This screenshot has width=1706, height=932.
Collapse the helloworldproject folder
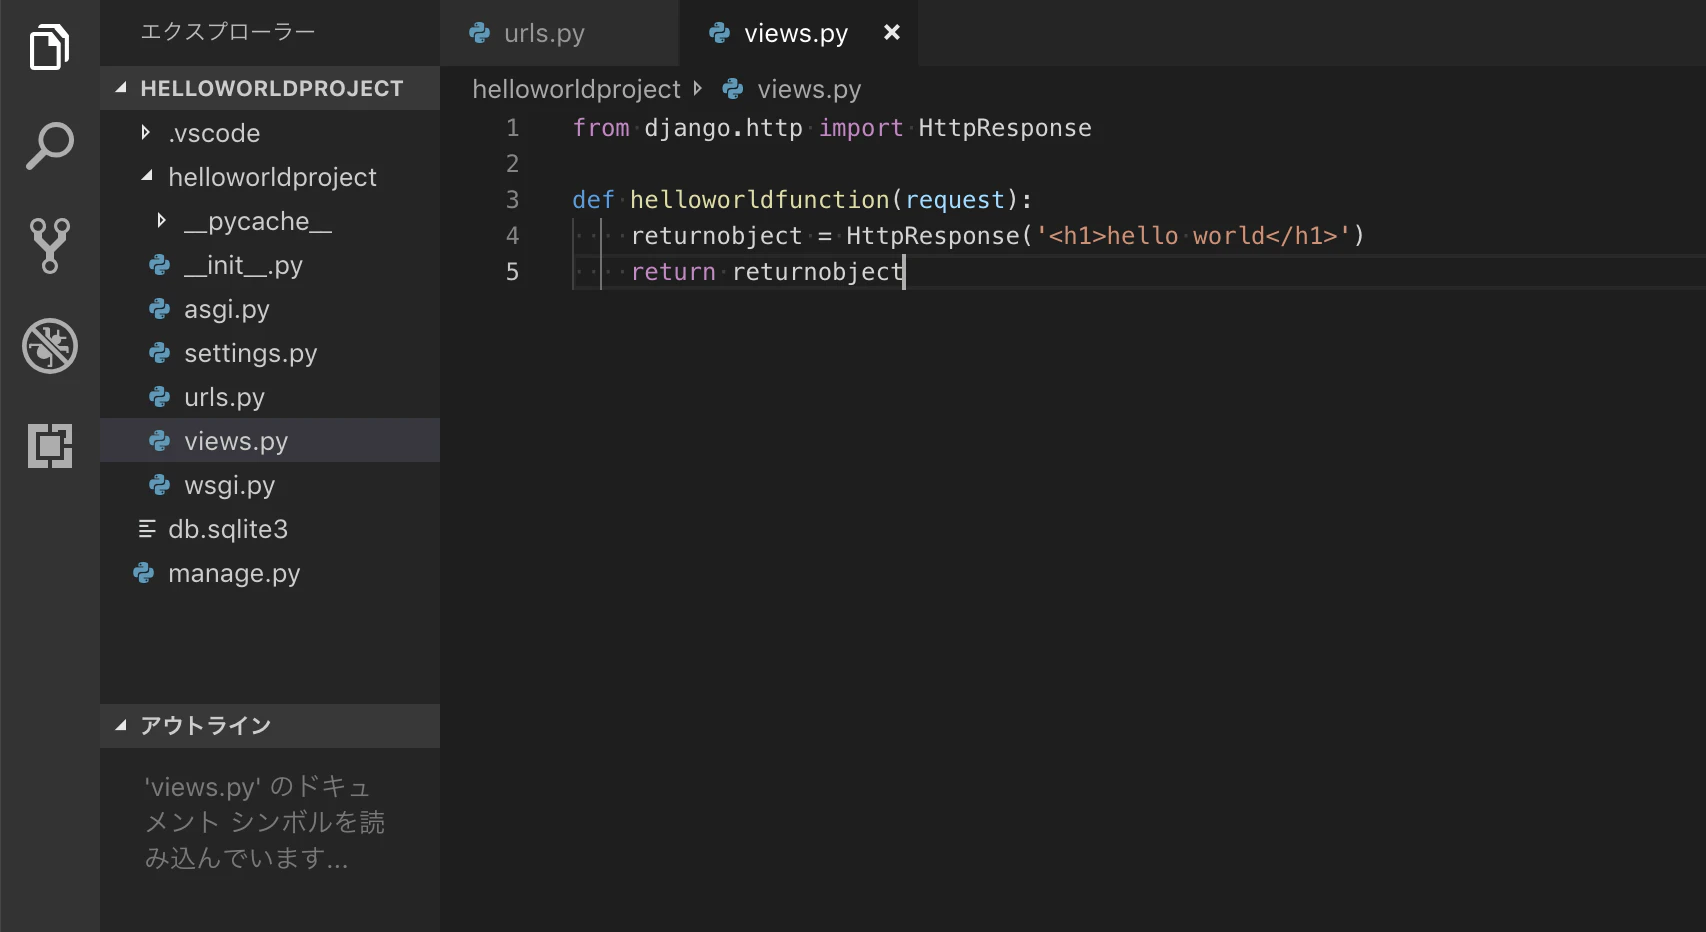[147, 176]
